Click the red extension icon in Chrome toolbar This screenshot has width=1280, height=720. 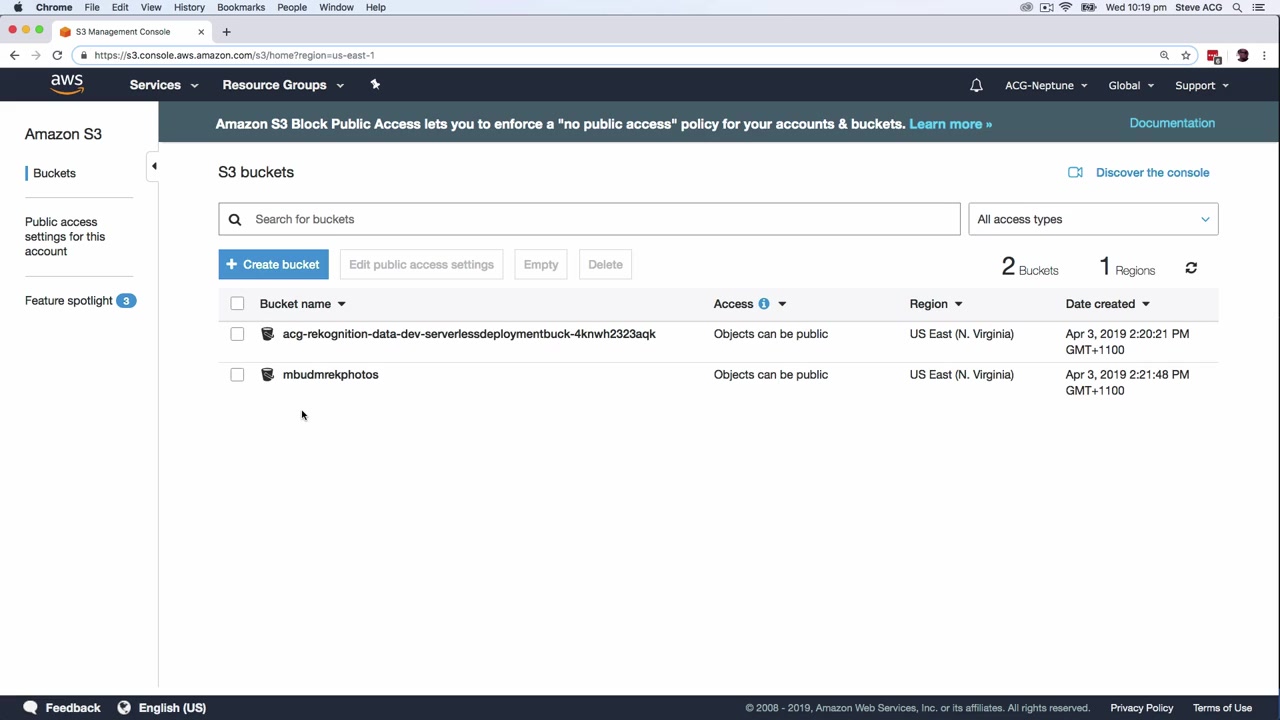pos(1214,56)
